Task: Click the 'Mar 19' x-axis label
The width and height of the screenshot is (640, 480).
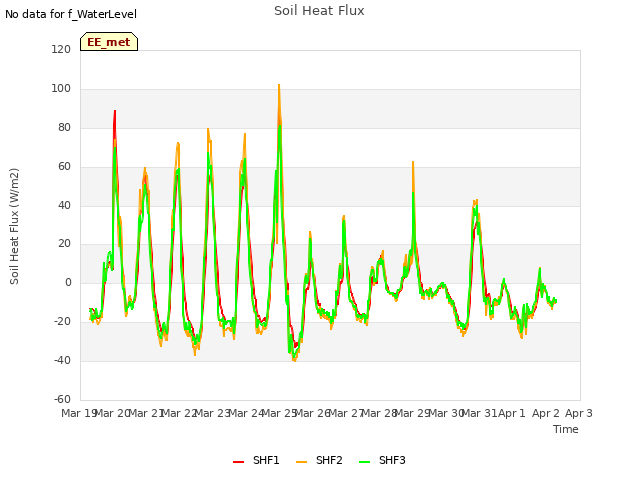Action: click(78, 413)
